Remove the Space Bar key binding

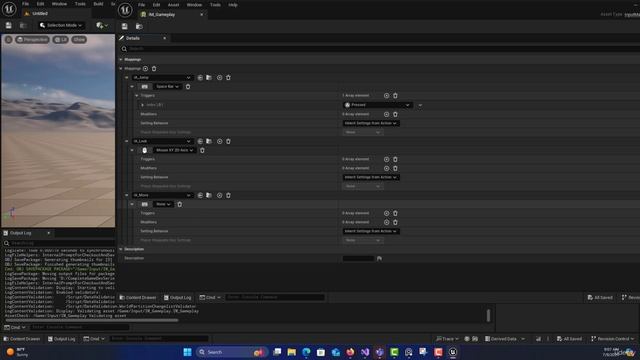[188, 87]
